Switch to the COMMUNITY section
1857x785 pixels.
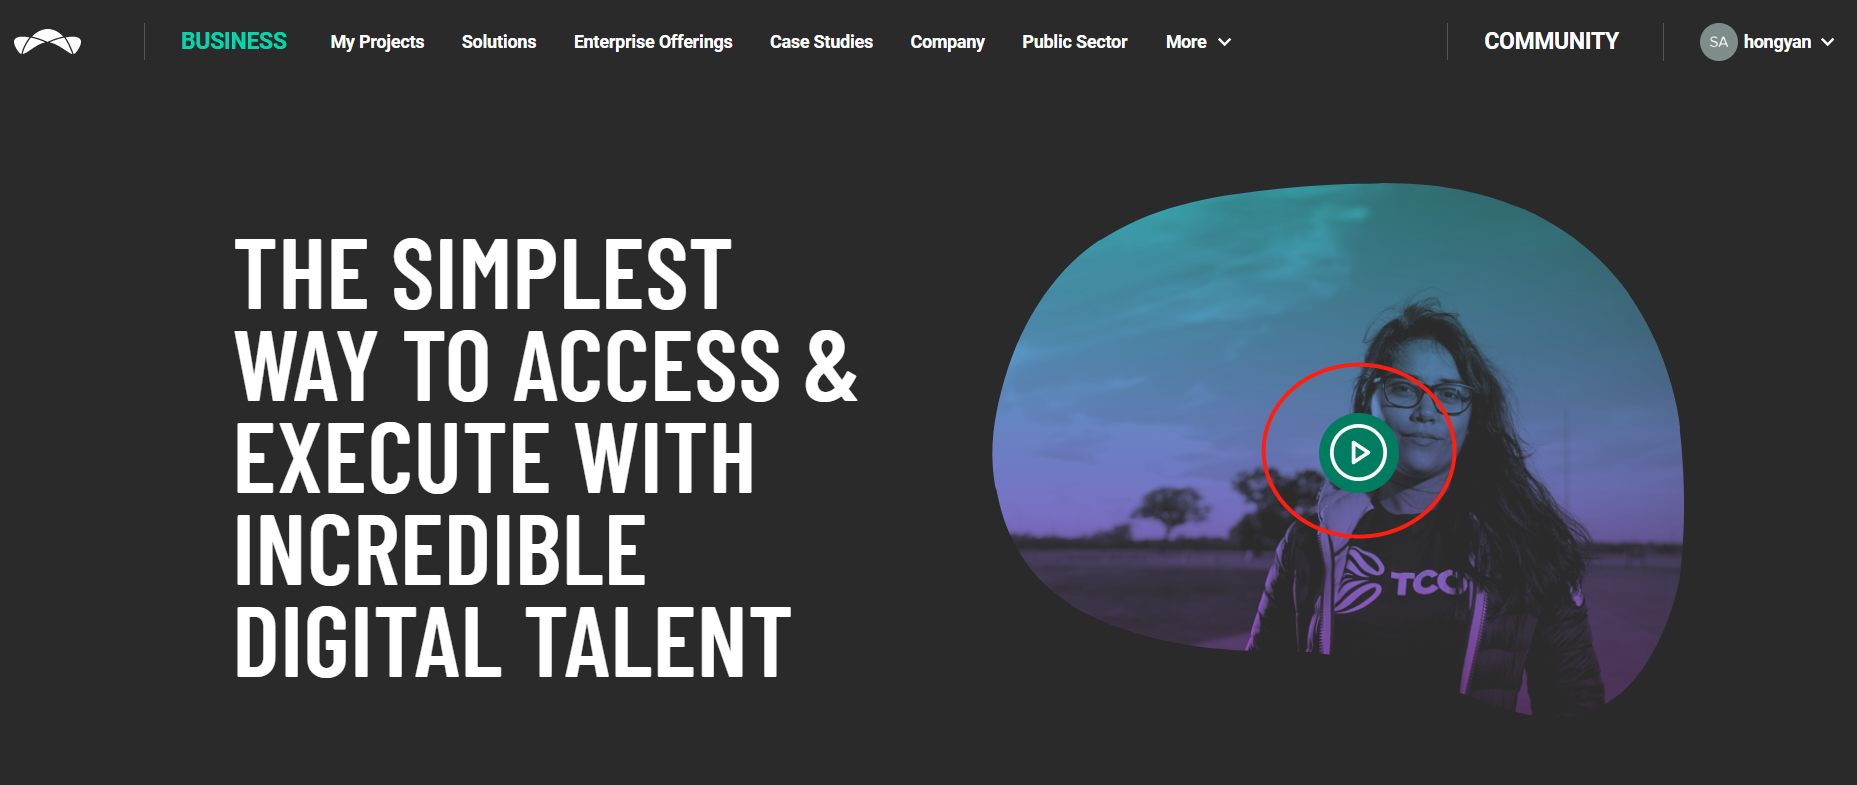(1551, 41)
